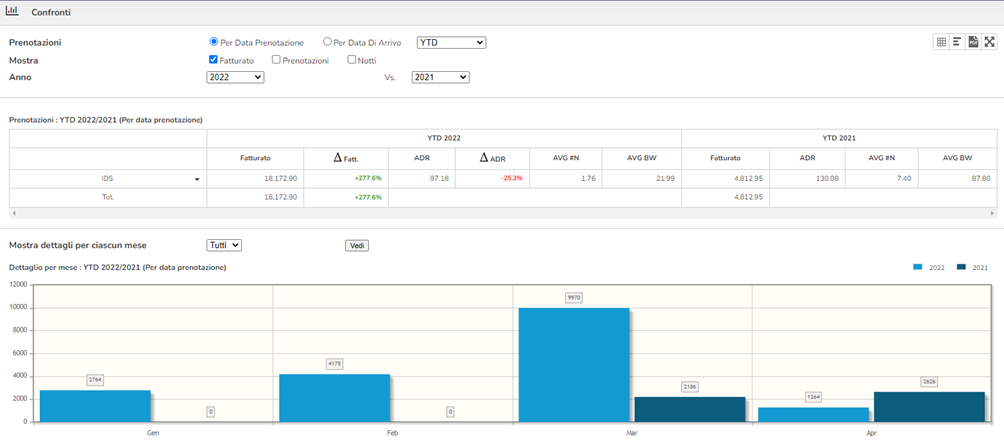Open the Tutti month dropdown
Viewport: 1004px width, 445px height.
tap(223, 245)
